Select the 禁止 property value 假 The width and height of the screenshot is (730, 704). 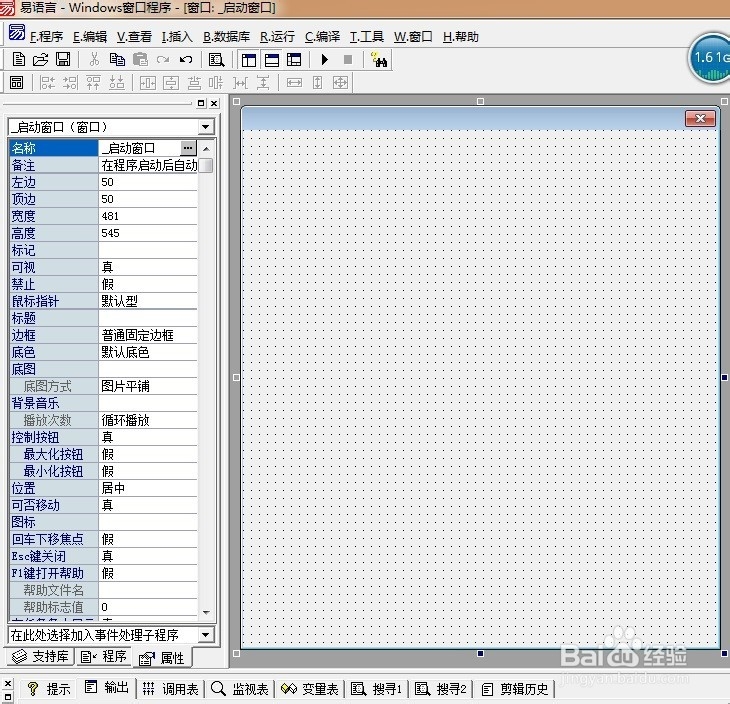click(148, 284)
